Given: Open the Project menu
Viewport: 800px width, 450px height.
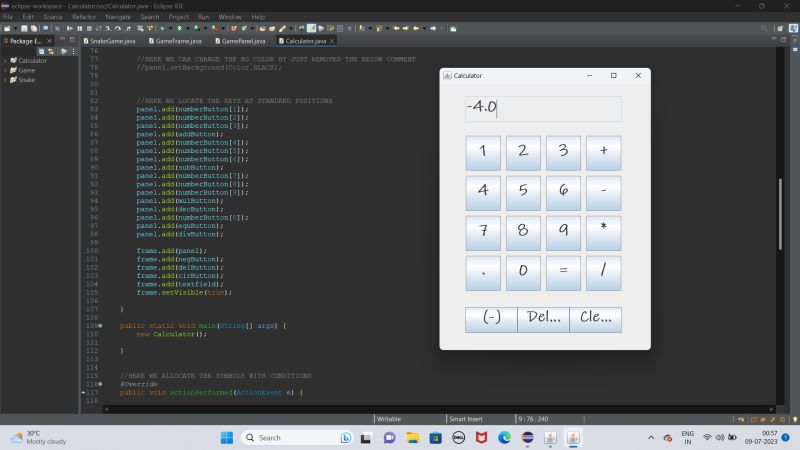Looking at the screenshot, I should coord(178,17).
